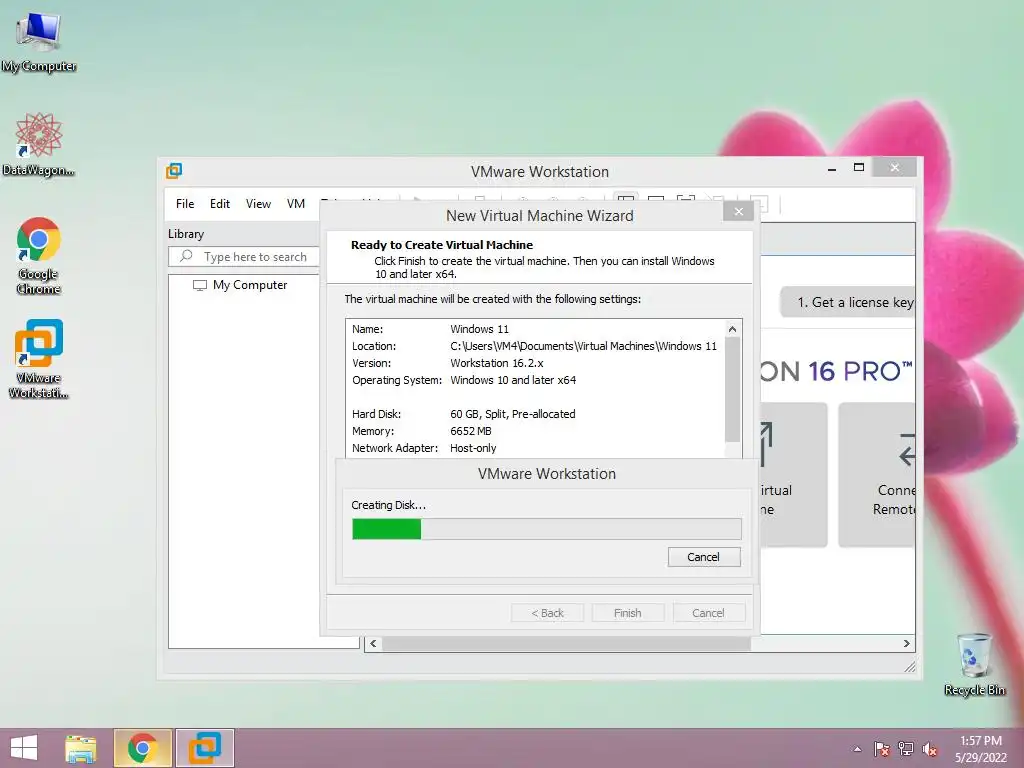Click the Connect to Remote Server tile
The image size is (1024, 768).
(x=876, y=474)
